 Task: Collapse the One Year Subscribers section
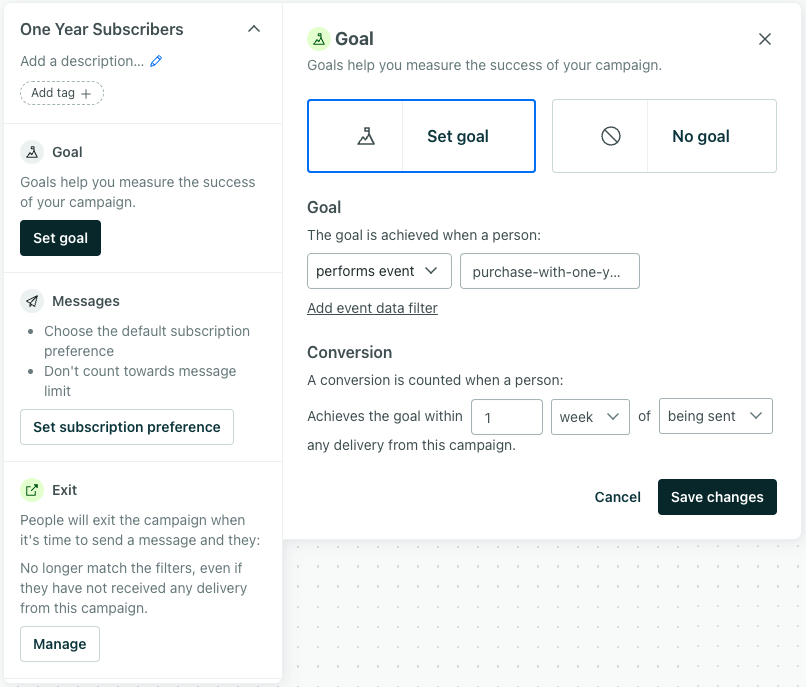click(254, 29)
